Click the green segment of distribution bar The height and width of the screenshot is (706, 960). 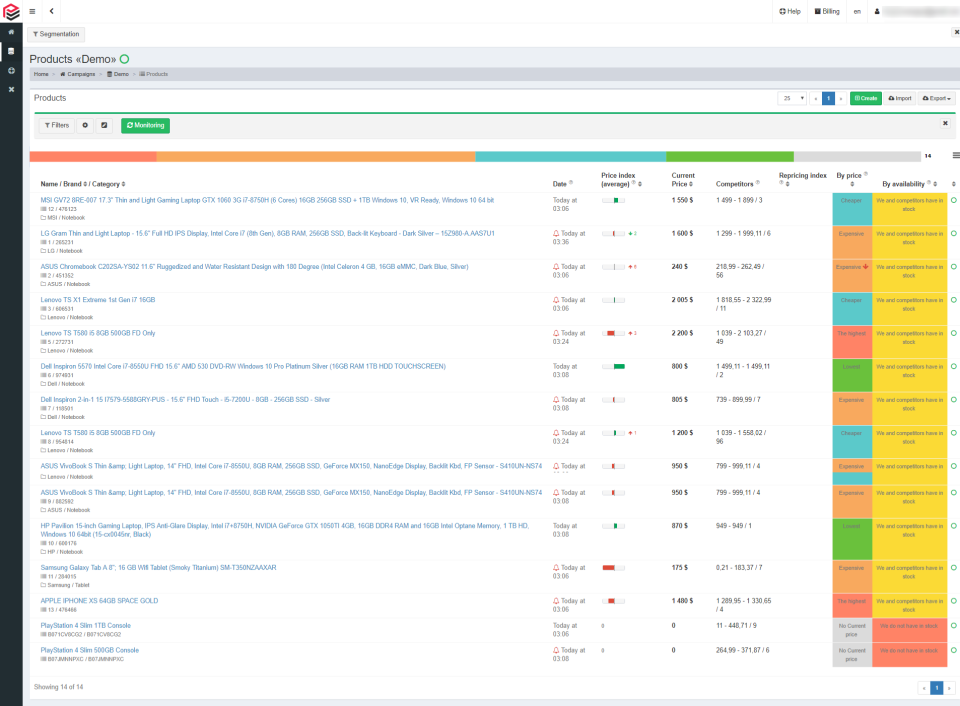pos(730,157)
